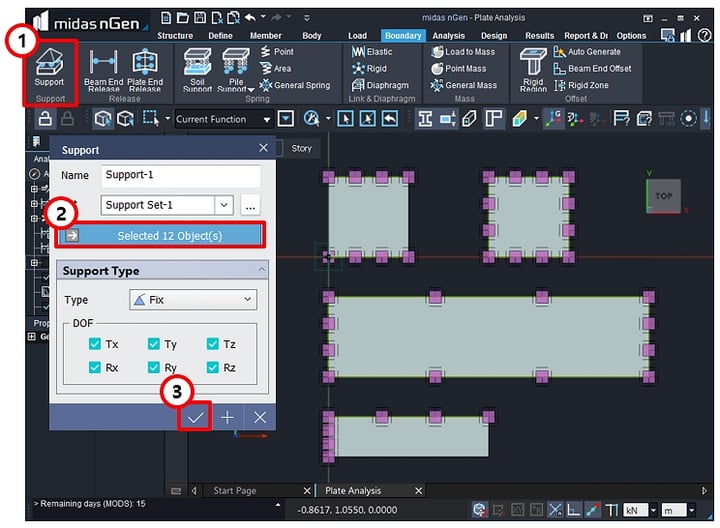
Task: Click the Support-1 name field
Action: click(x=180, y=175)
